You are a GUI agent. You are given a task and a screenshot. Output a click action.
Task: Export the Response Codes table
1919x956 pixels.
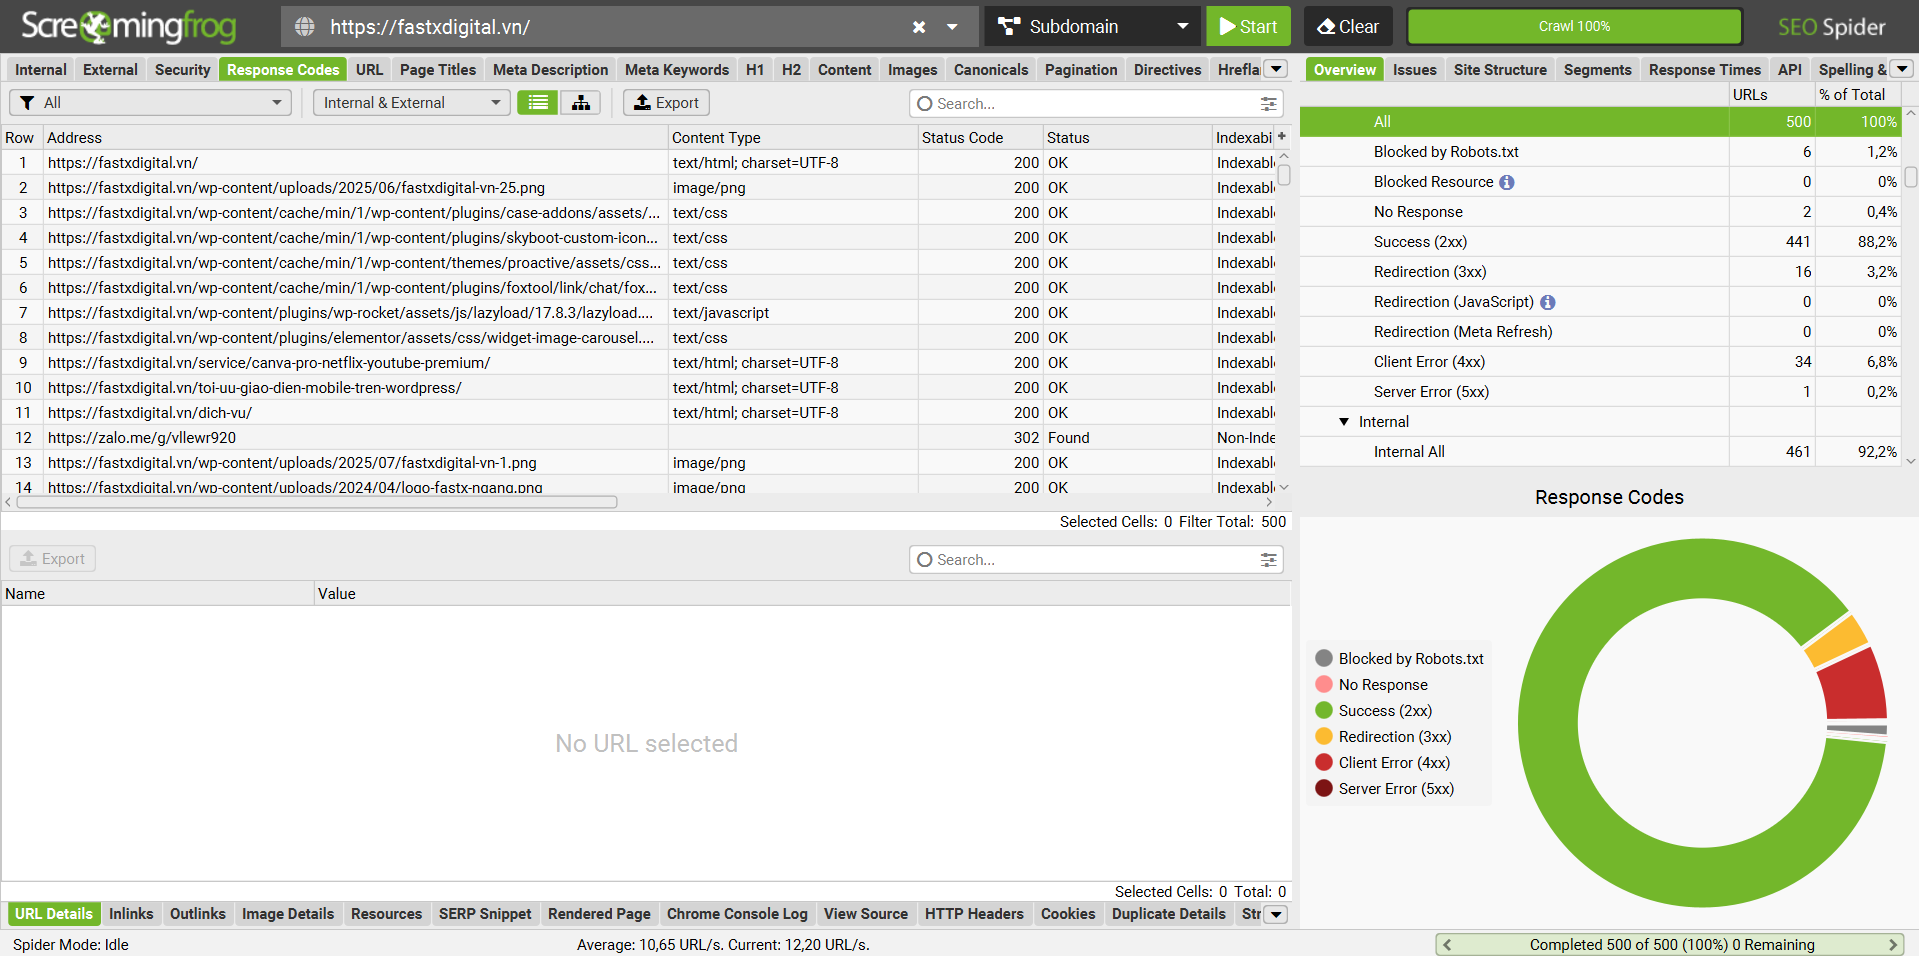tap(666, 103)
